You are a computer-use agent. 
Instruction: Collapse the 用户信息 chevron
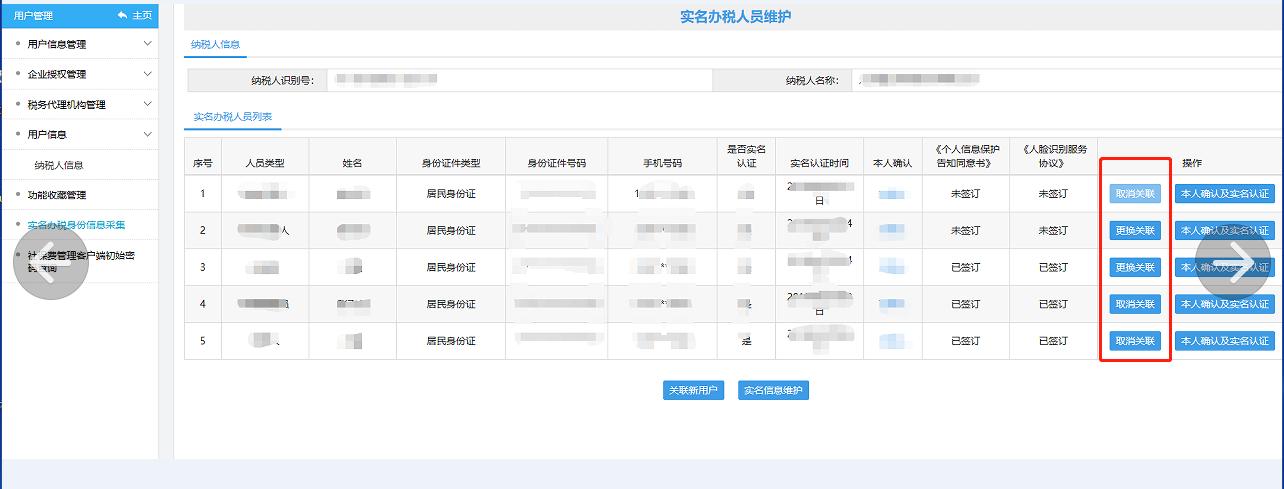click(148, 134)
